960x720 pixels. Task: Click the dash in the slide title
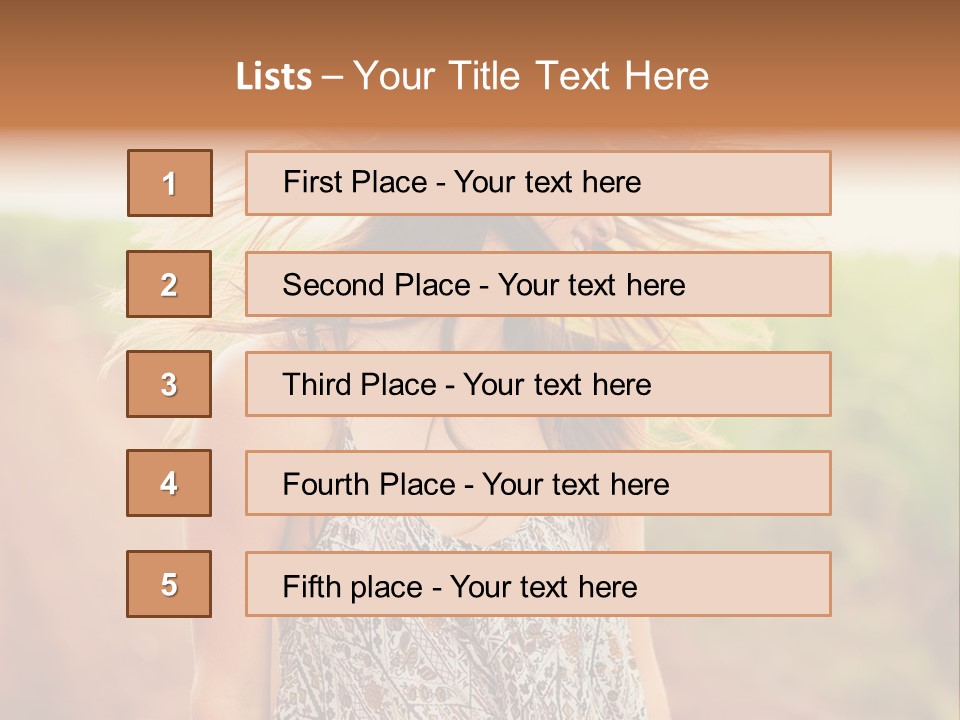tap(332, 78)
